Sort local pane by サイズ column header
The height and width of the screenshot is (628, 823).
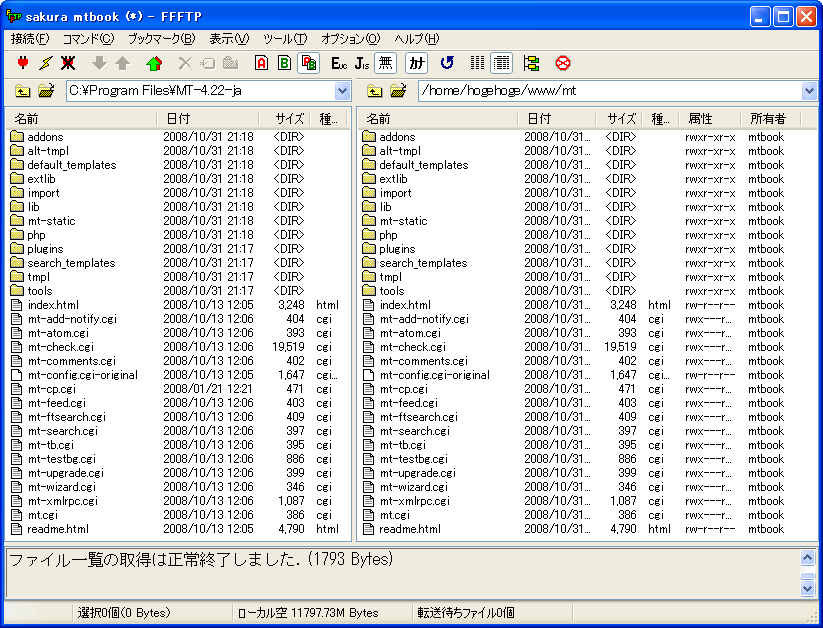coord(284,119)
